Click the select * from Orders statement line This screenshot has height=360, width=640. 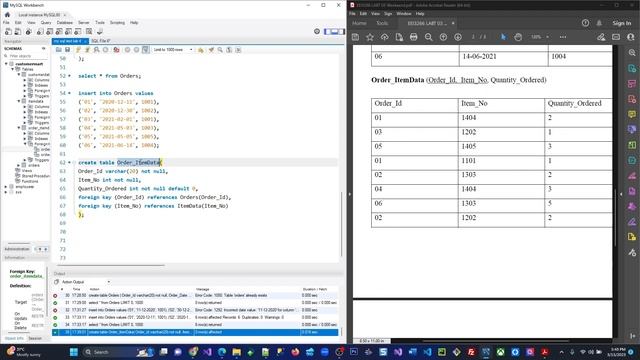click(x=109, y=76)
